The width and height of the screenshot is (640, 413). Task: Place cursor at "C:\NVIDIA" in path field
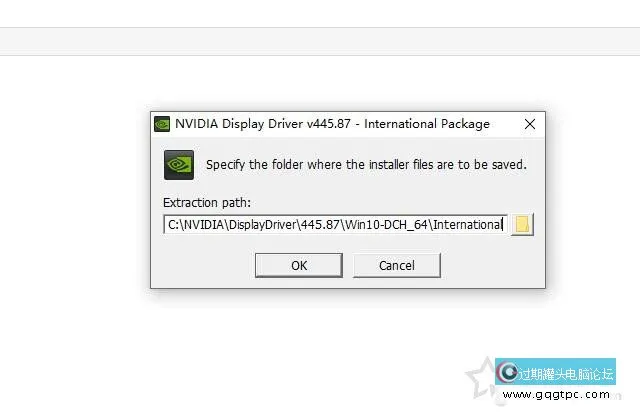196,224
